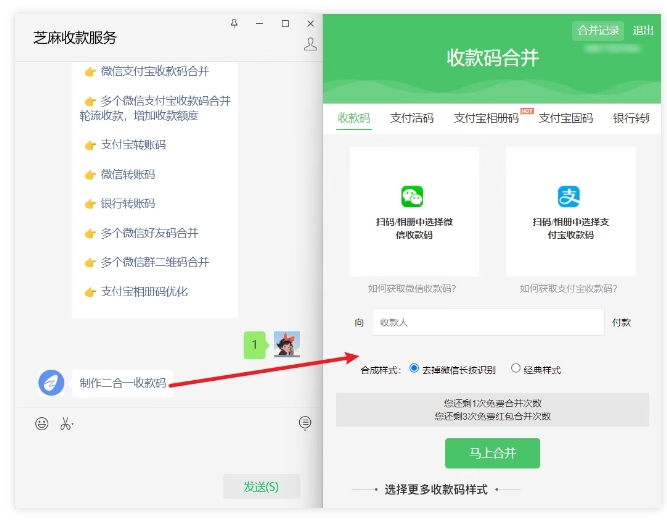Click the service account avatar
Viewport: 667px width, 520px height.
[x=51, y=383]
